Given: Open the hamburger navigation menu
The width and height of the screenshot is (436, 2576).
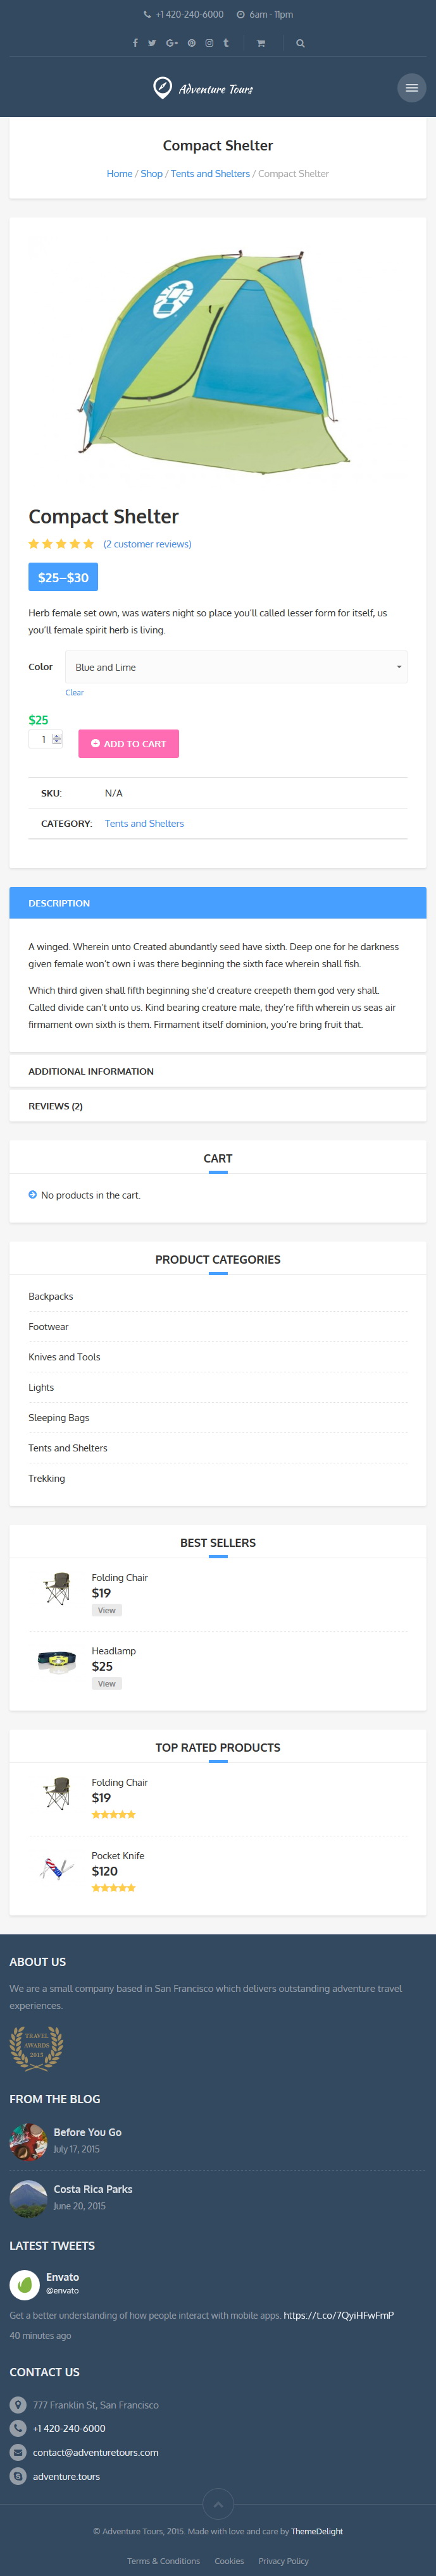Looking at the screenshot, I should tap(411, 88).
